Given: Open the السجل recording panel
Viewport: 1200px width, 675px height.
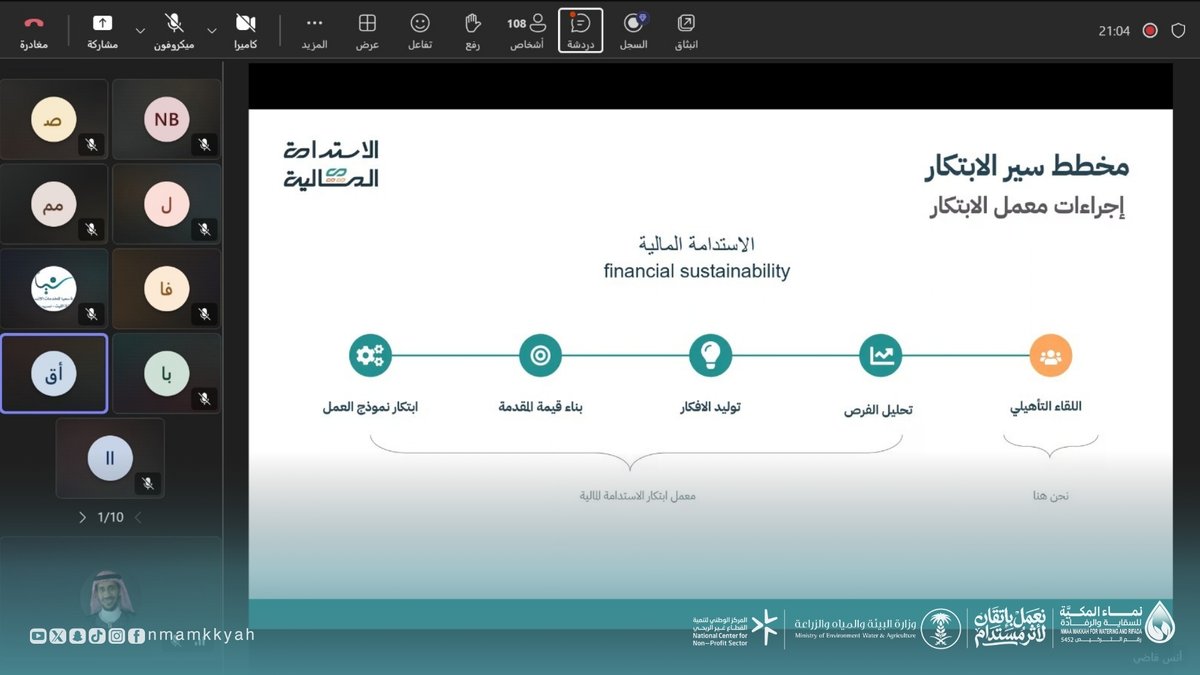Looking at the screenshot, I should click(x=633, y=30).
